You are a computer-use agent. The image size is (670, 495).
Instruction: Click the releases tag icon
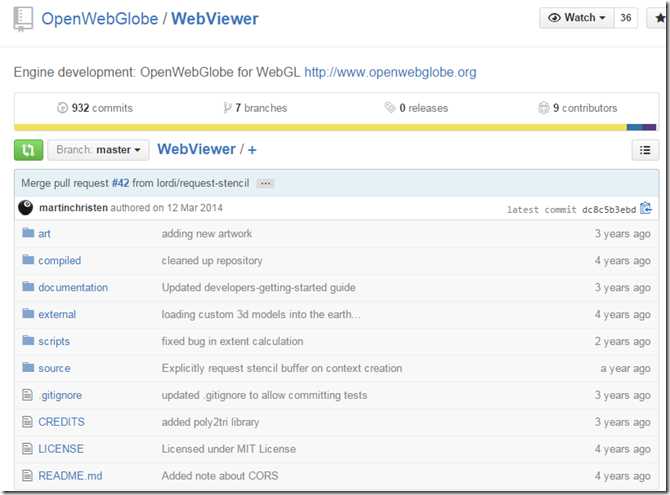pyautogui.click(x=389, y=107)
